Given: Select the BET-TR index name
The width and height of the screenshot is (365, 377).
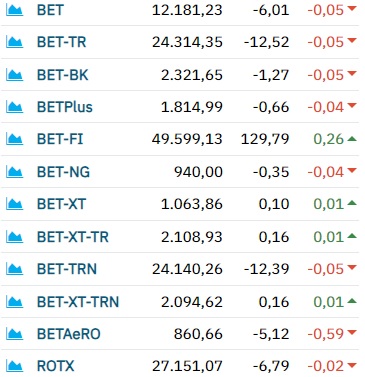Looking at the screenshot, I should 62,42.
